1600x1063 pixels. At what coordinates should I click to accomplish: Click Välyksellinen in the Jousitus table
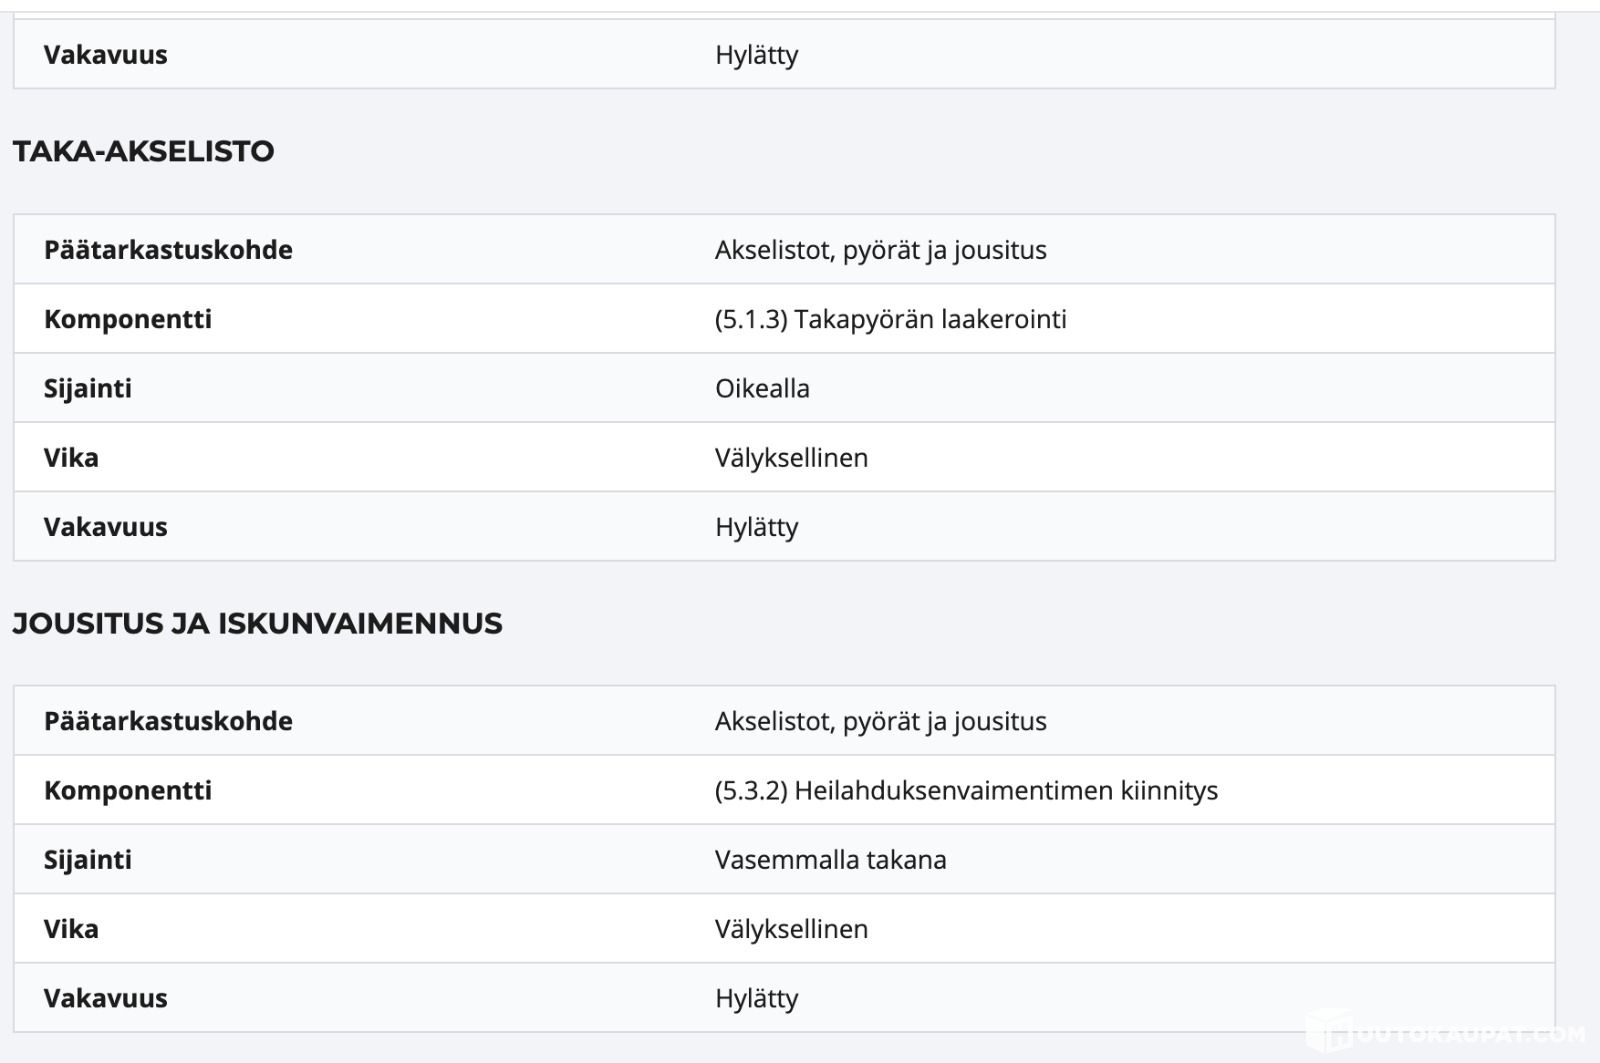[791, 928]
